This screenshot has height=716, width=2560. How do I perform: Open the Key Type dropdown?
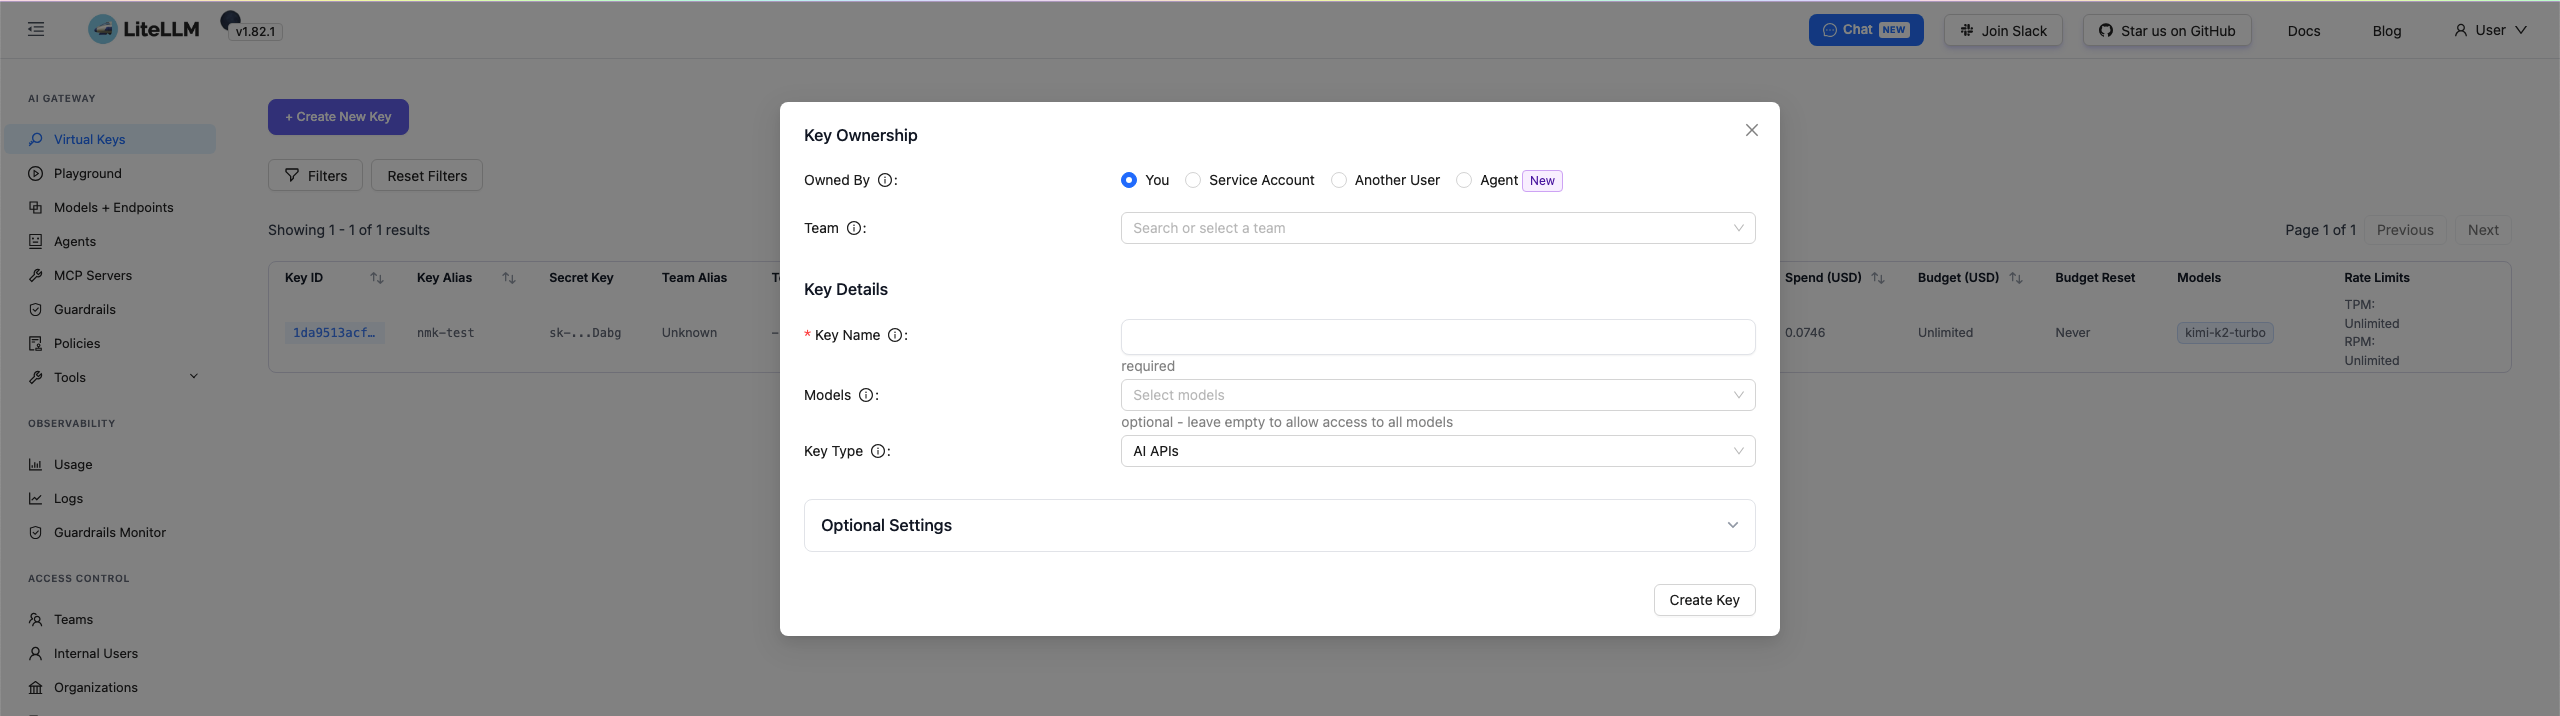pyautogui.click(x=1437, y=451)
